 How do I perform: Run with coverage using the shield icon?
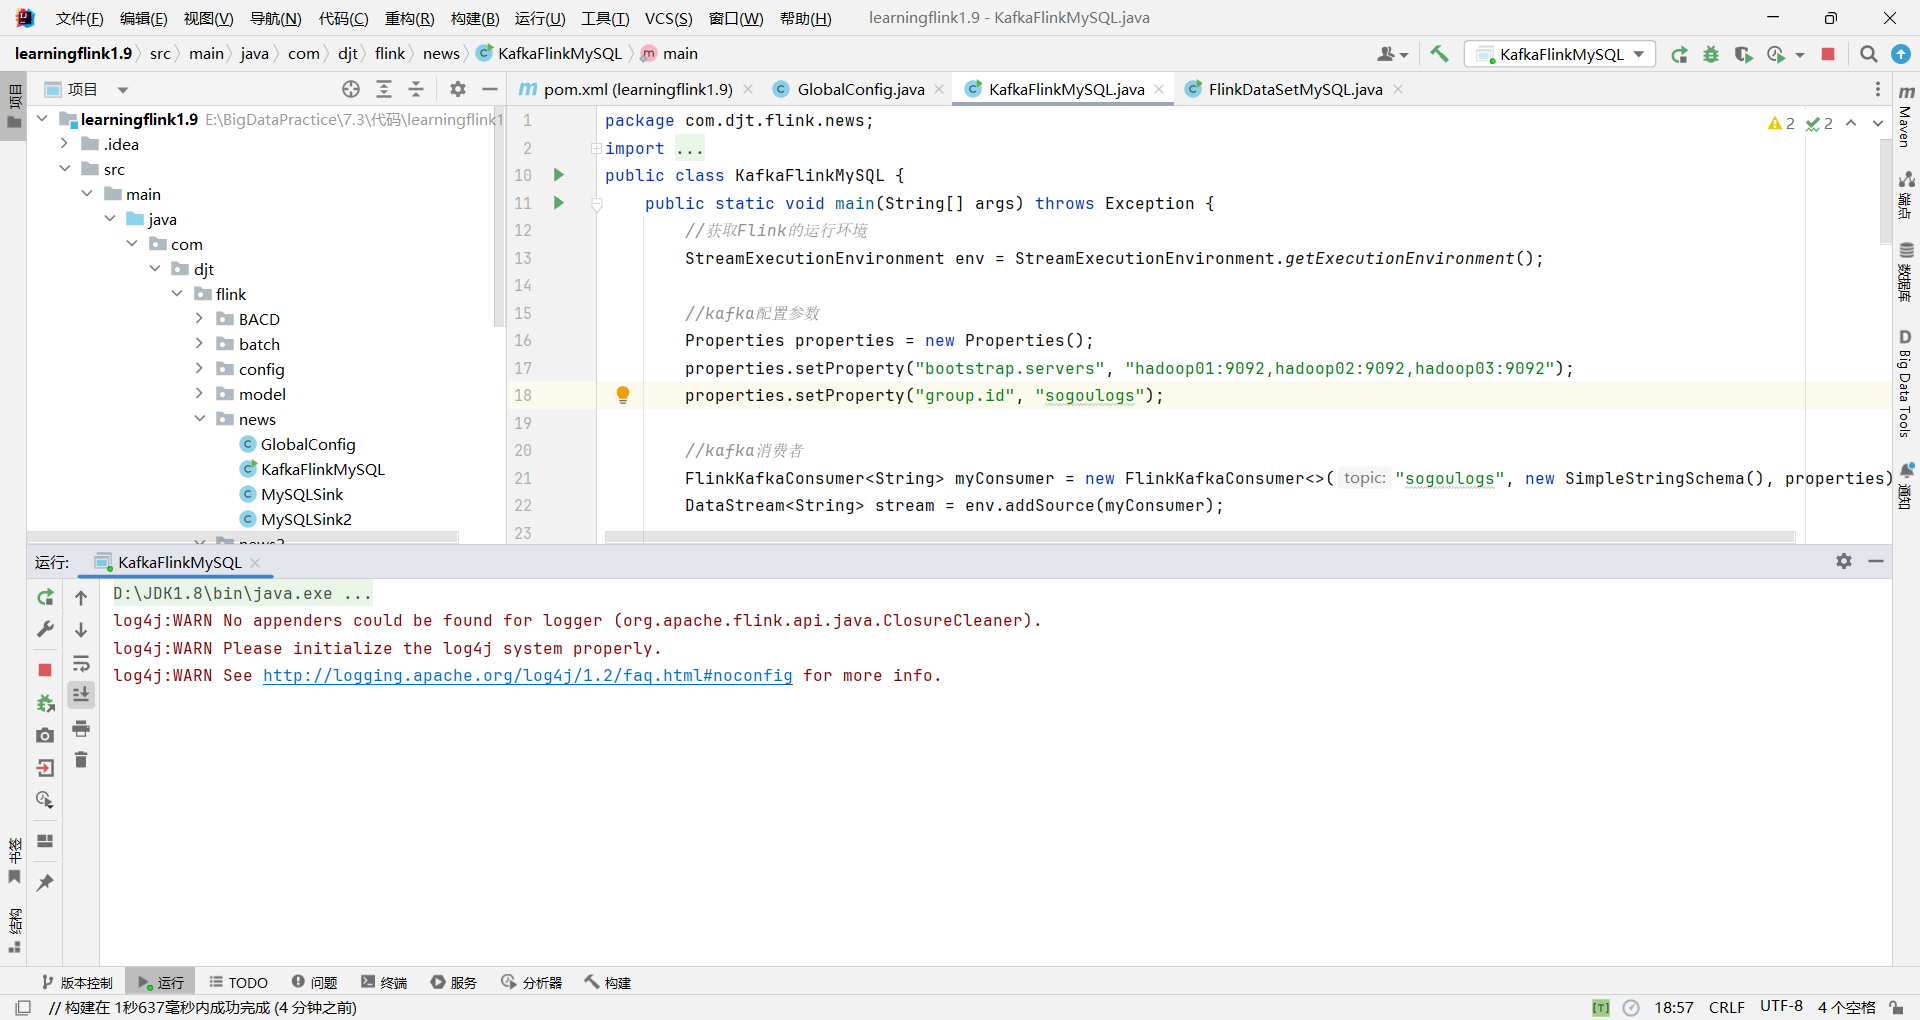pos(1743,54)
